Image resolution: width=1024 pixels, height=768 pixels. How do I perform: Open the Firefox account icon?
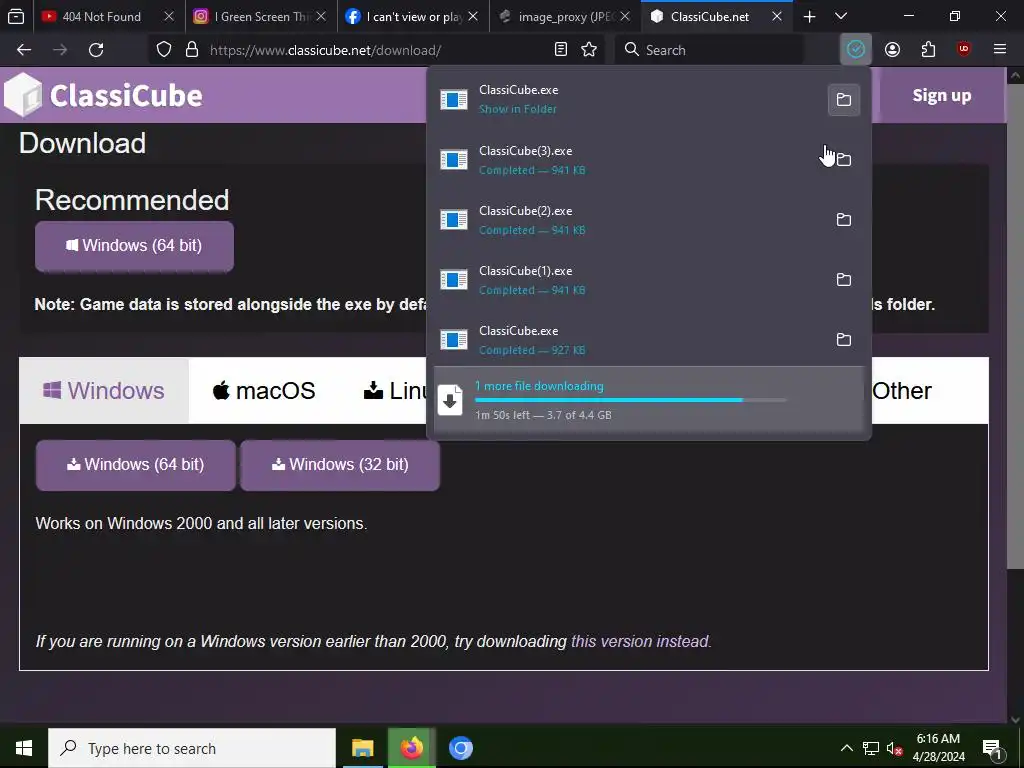892,50
